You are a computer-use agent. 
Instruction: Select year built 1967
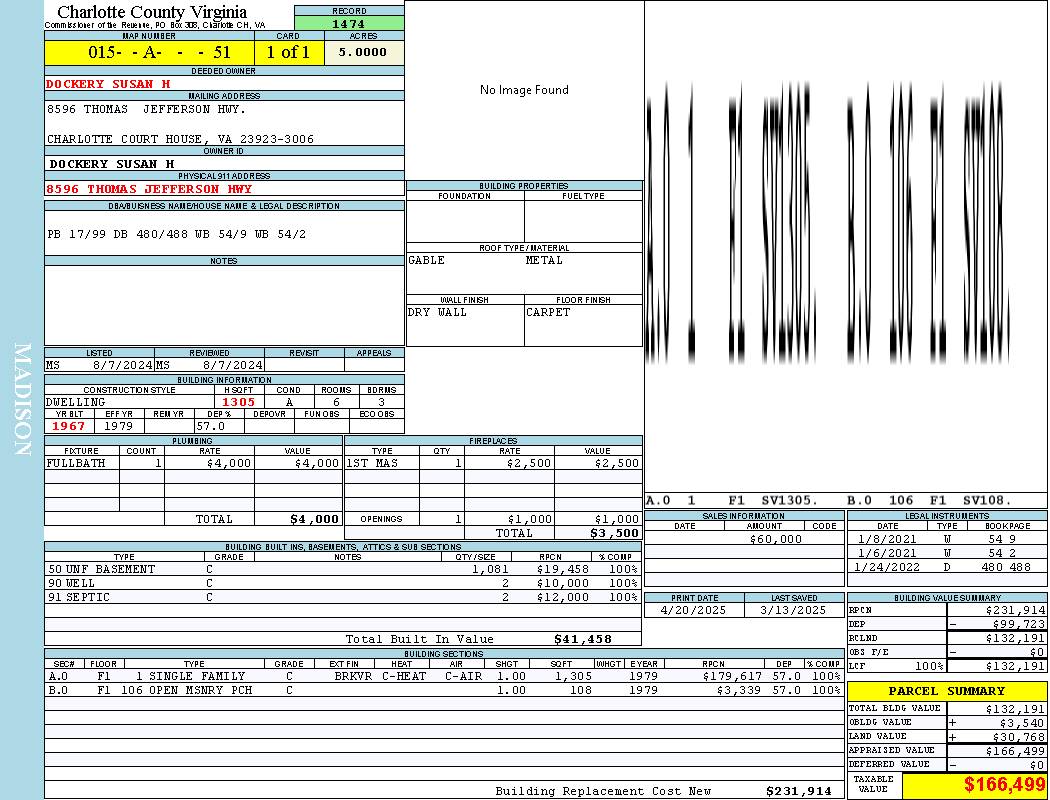(68, 426)
